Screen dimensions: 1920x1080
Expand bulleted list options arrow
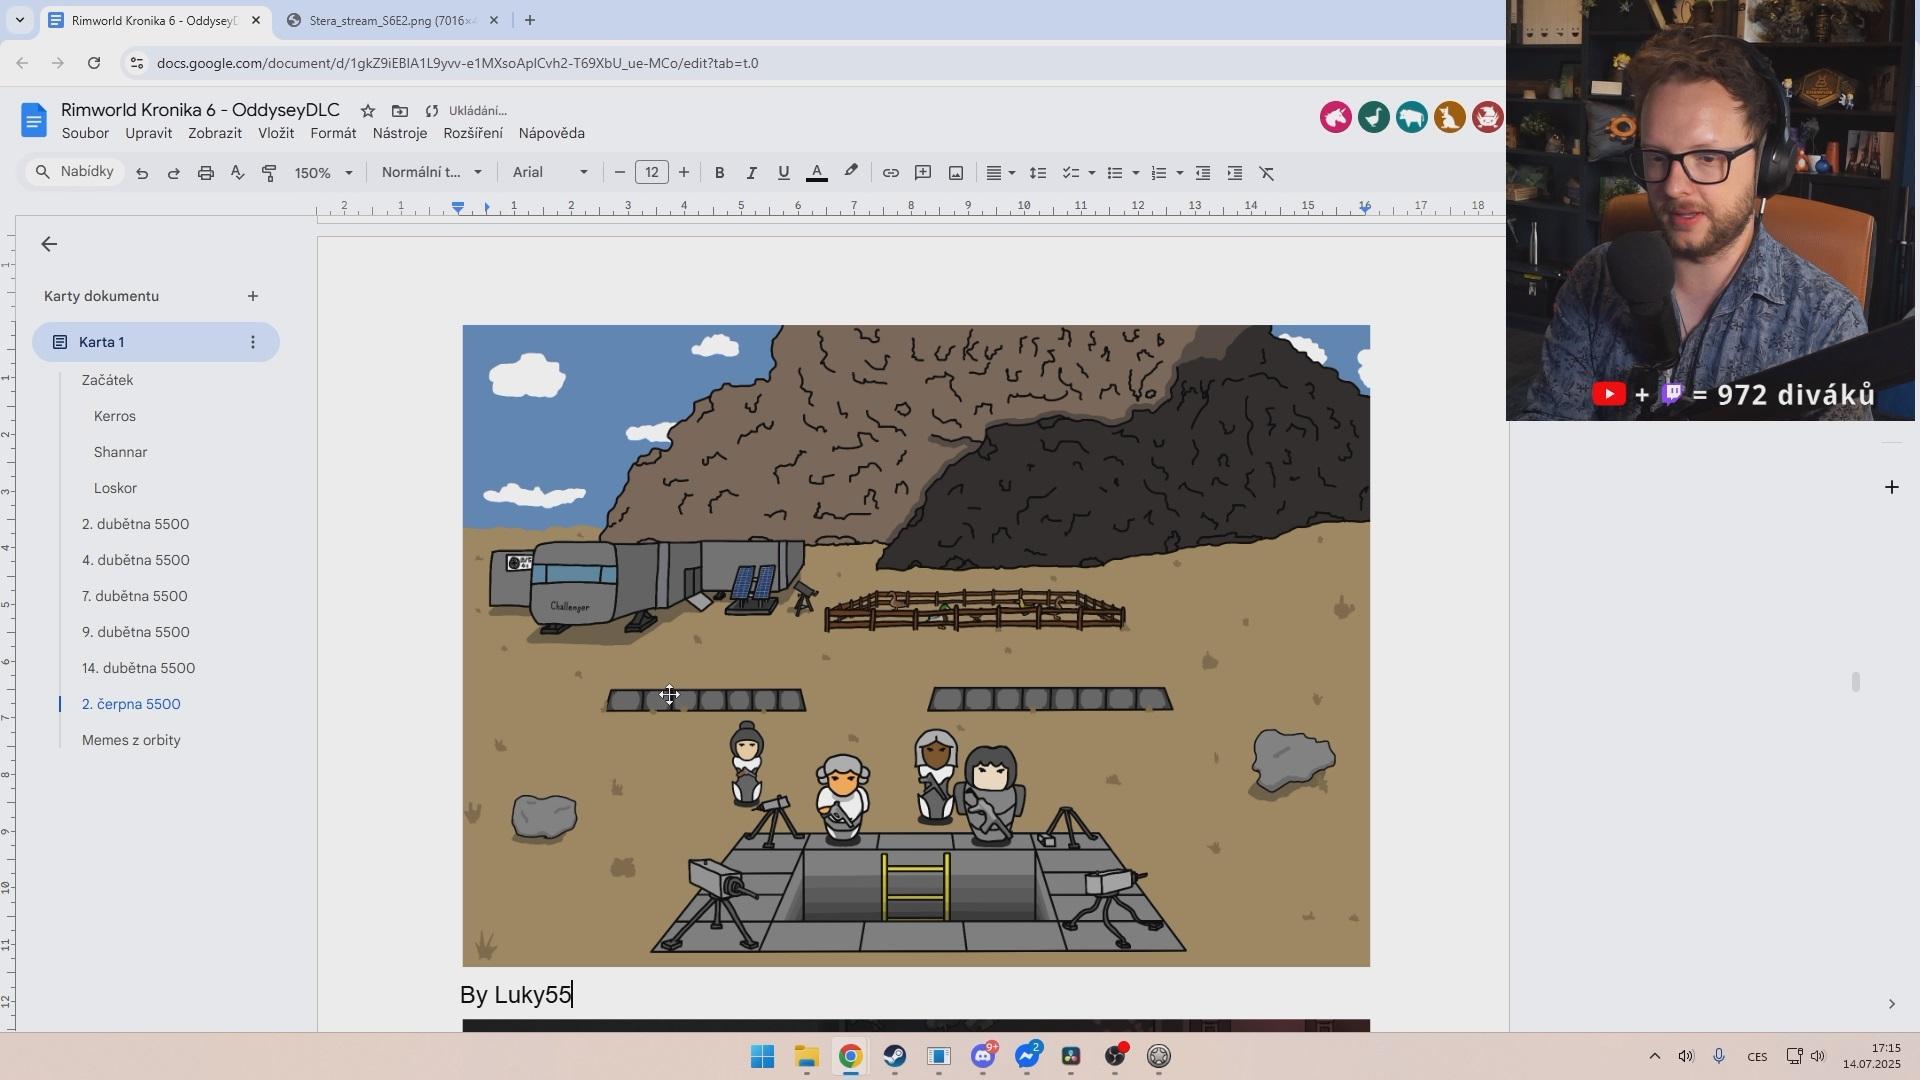(x=1136, y=173)
